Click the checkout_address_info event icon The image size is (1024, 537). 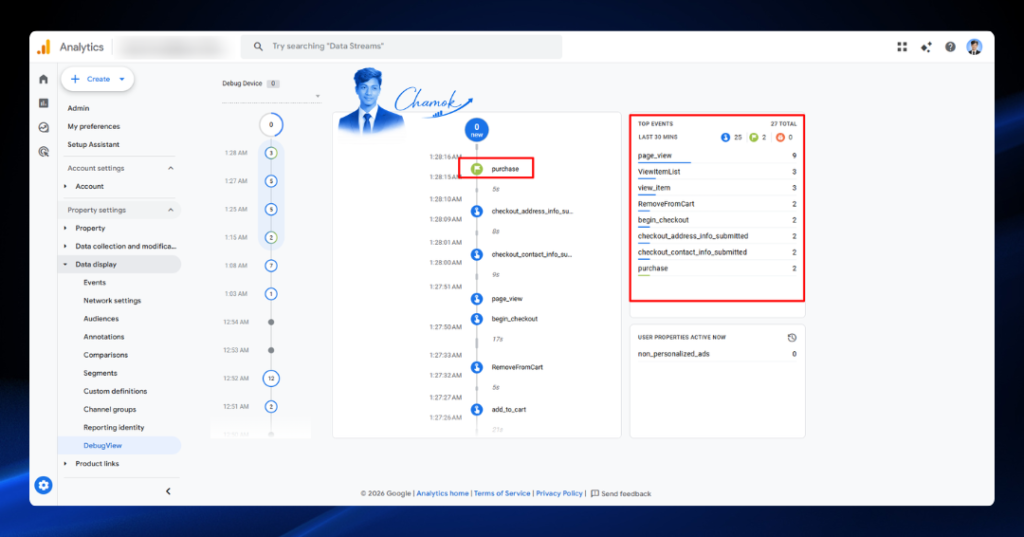point(477,212)
